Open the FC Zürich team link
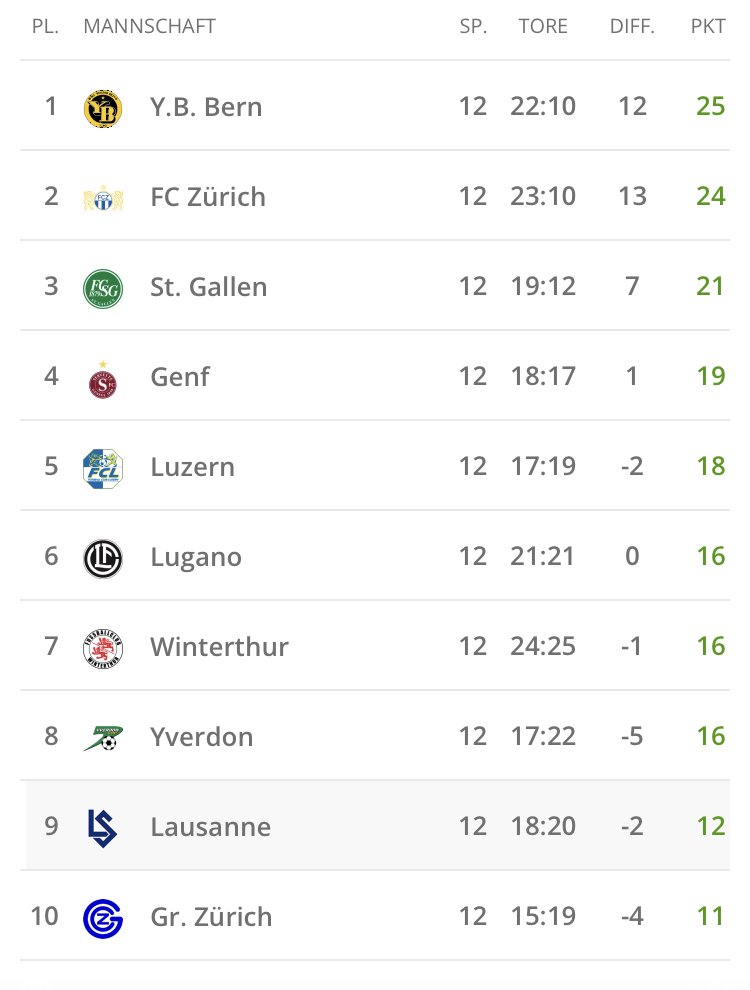Viewport: 750px width, 990px height. (208, 197)
